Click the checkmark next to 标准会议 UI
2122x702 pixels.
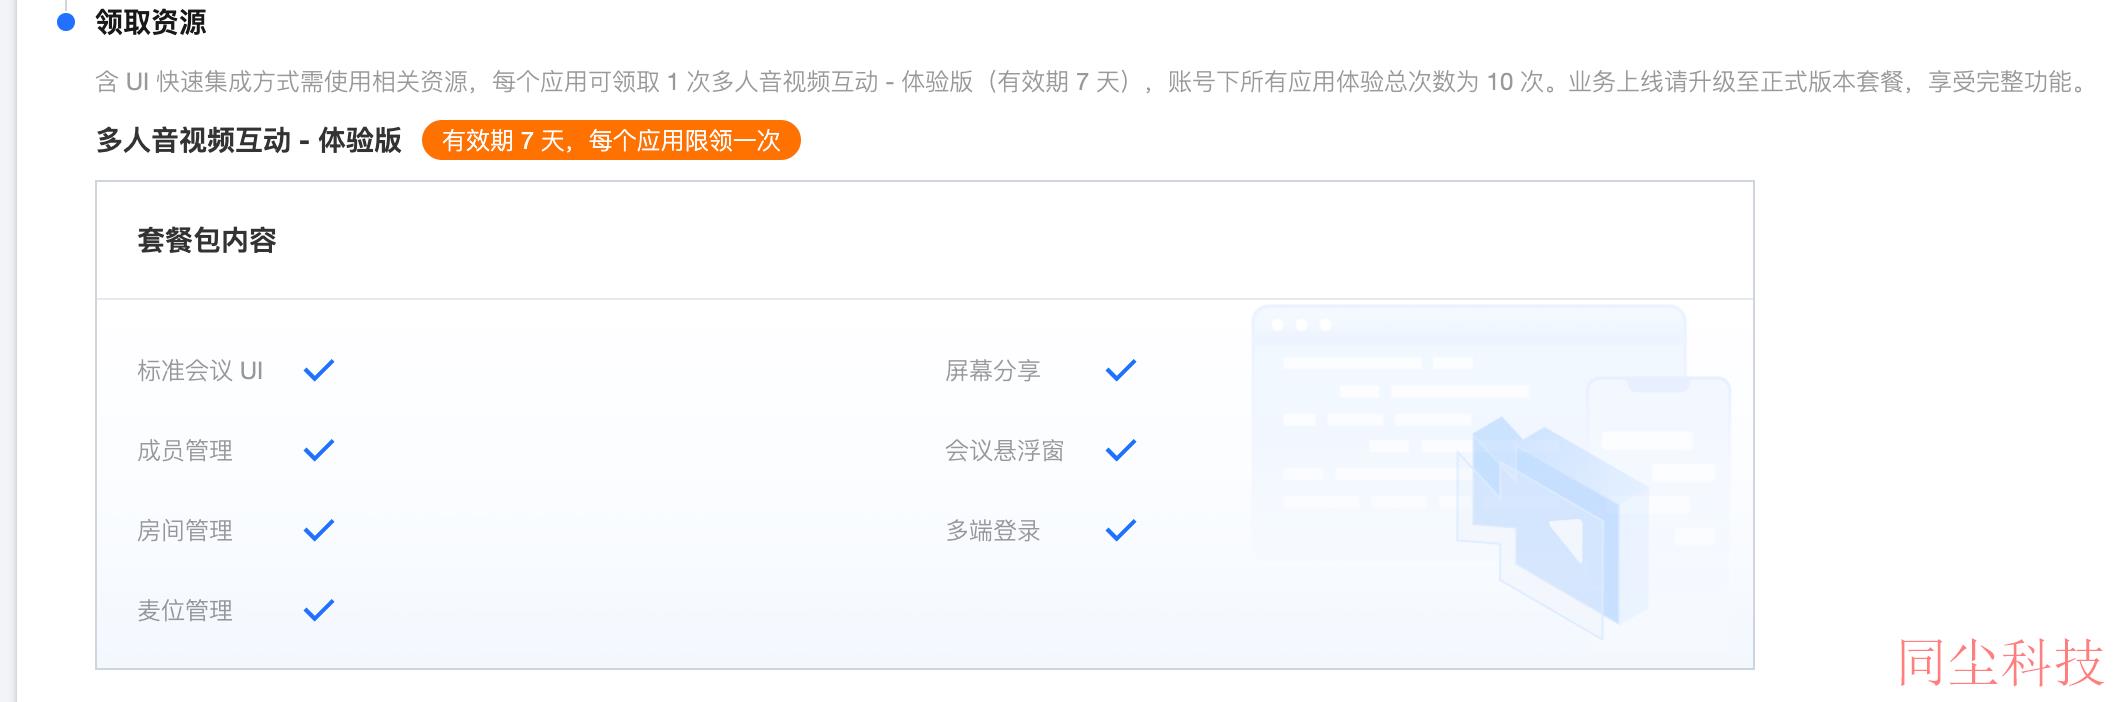319,371
